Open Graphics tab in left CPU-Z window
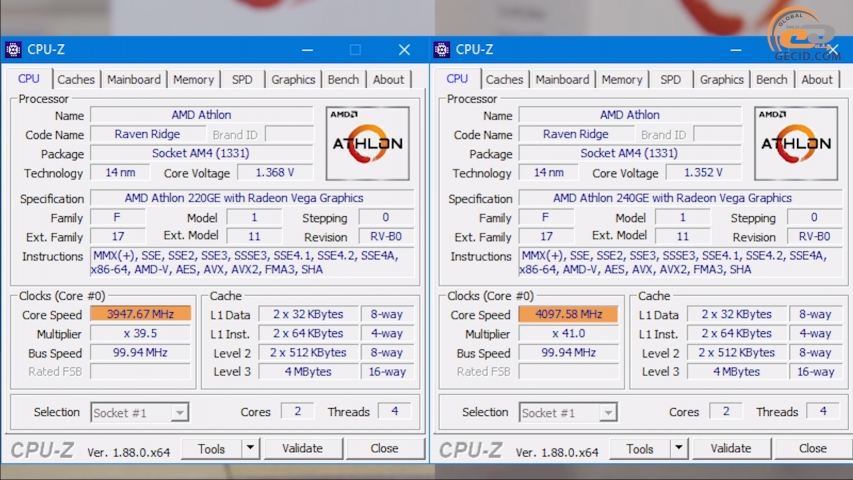The height and width of the screenshot is (480, 853). pos(293,79)
